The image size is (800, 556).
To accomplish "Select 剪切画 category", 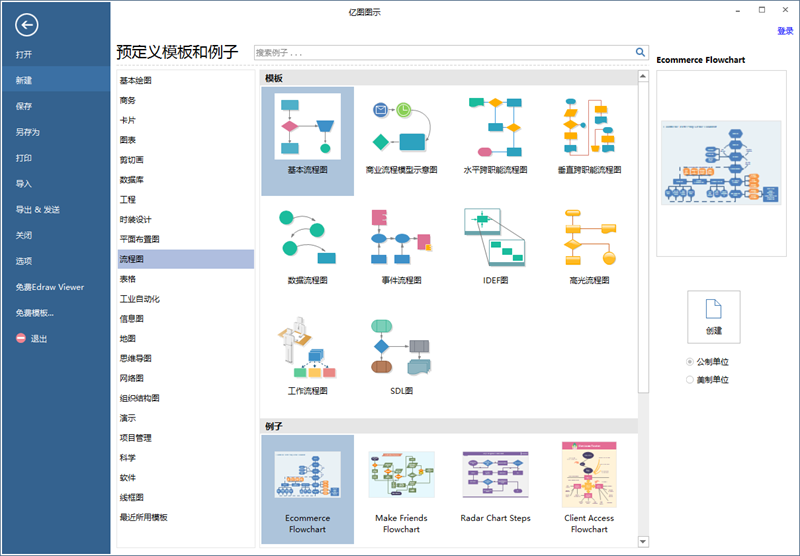I will pyautogui.click(x=132, y=160).
